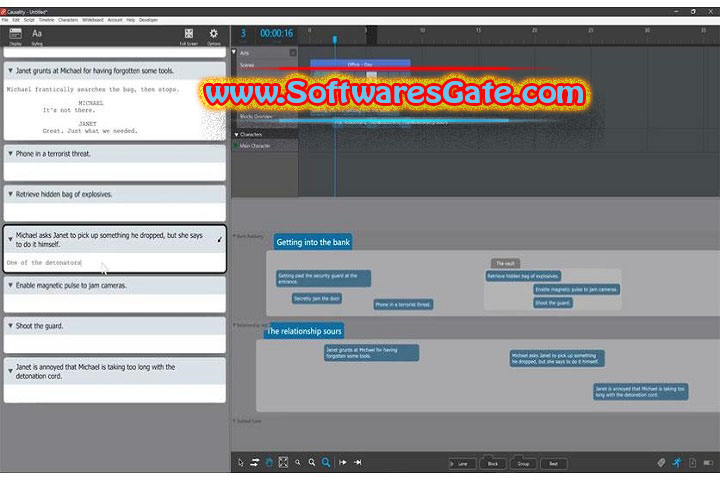This screenshot has width=720, height=480.
Task: Select the 'The relationship sours' group title
Action: (x=304, y=331)
